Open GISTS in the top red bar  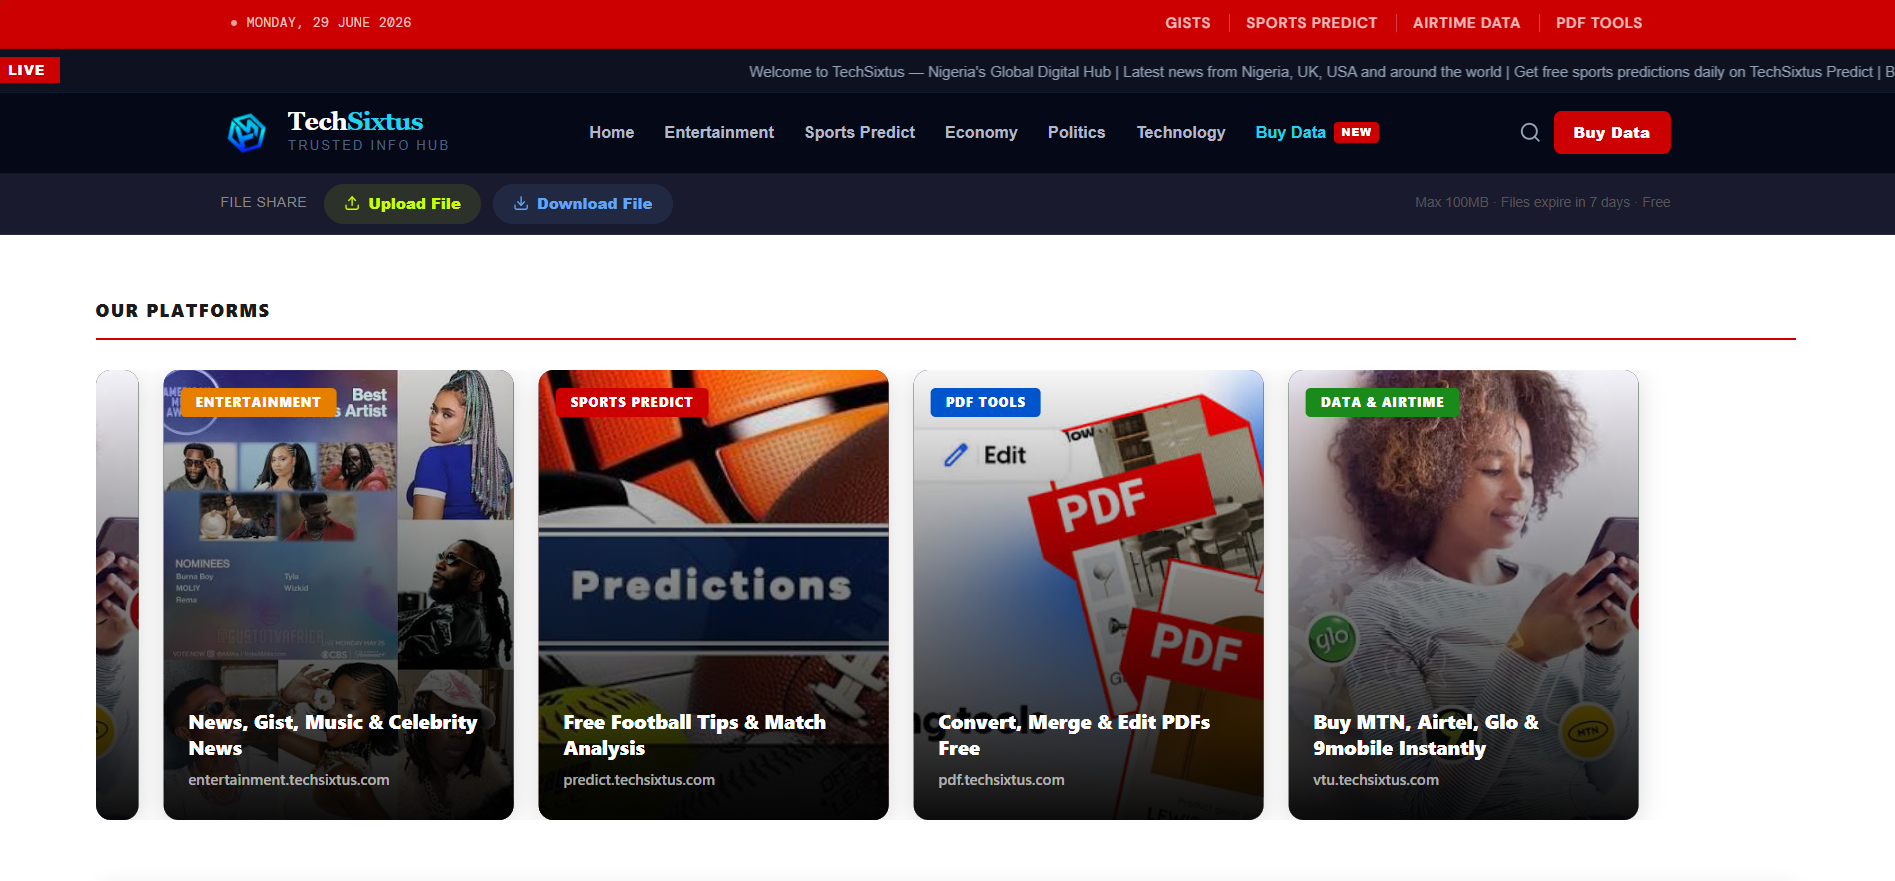(1188, 23)
